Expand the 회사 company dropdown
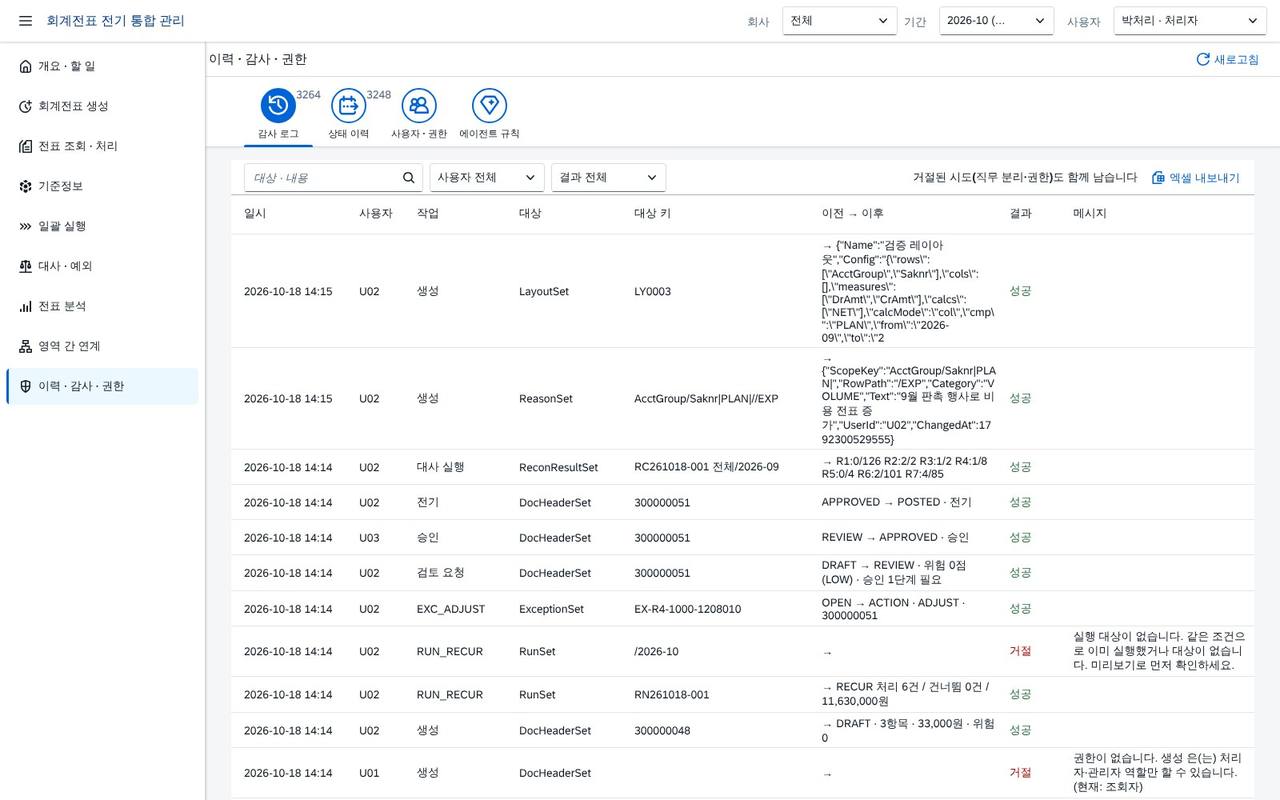1280x800 pixels. [x=840, y=21]
